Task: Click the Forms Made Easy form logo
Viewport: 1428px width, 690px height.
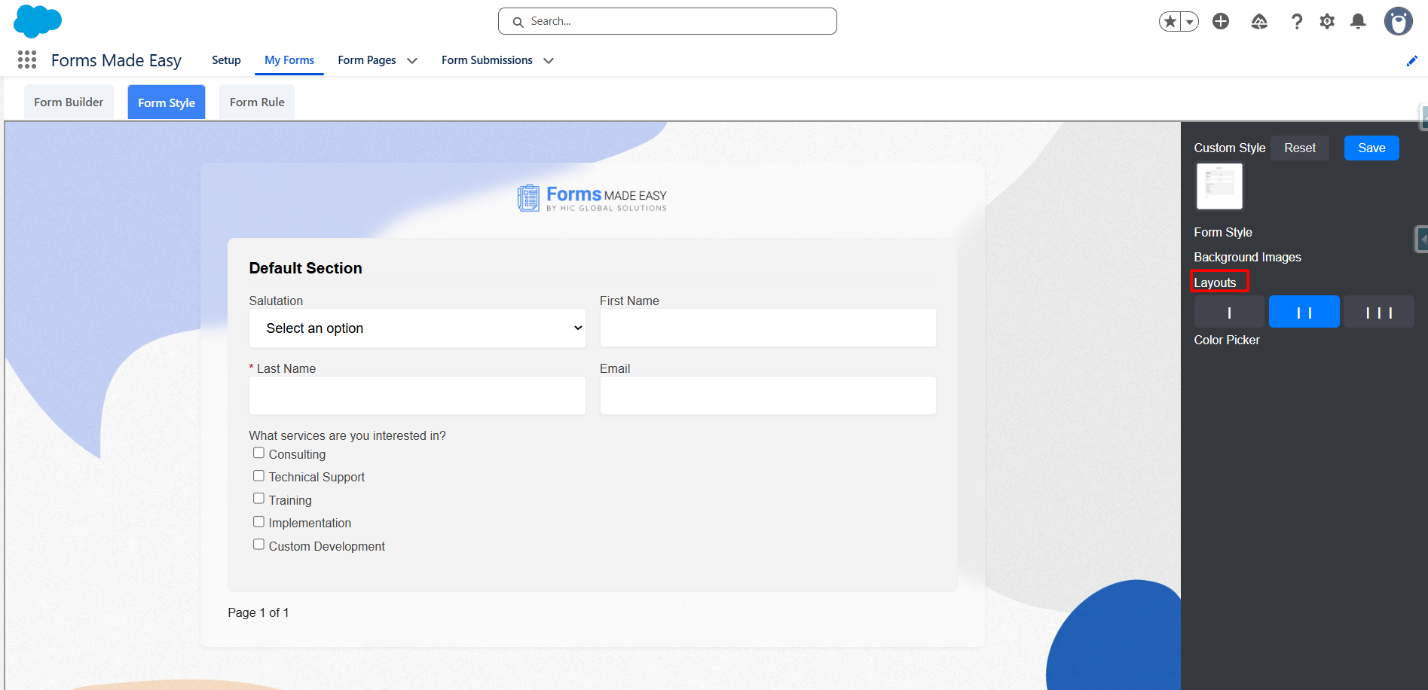Action: point(592,198)
